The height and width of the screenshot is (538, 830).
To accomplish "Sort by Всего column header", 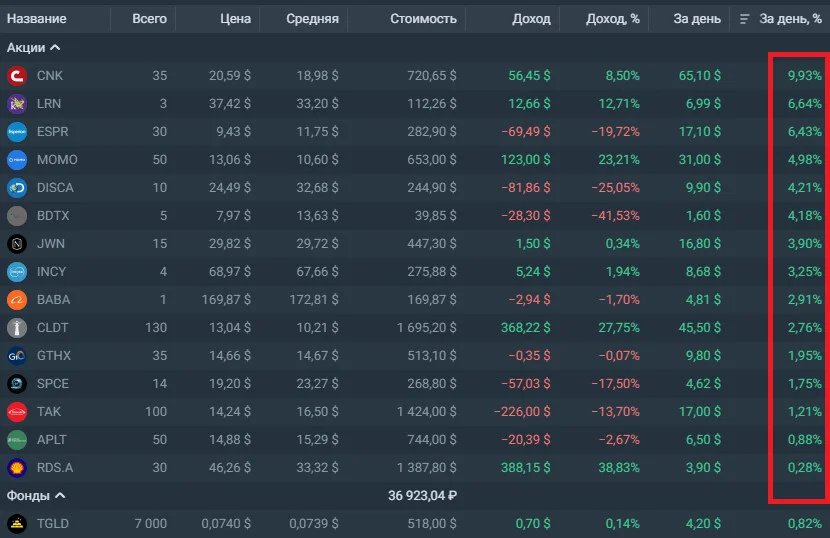I will [149, 19].
